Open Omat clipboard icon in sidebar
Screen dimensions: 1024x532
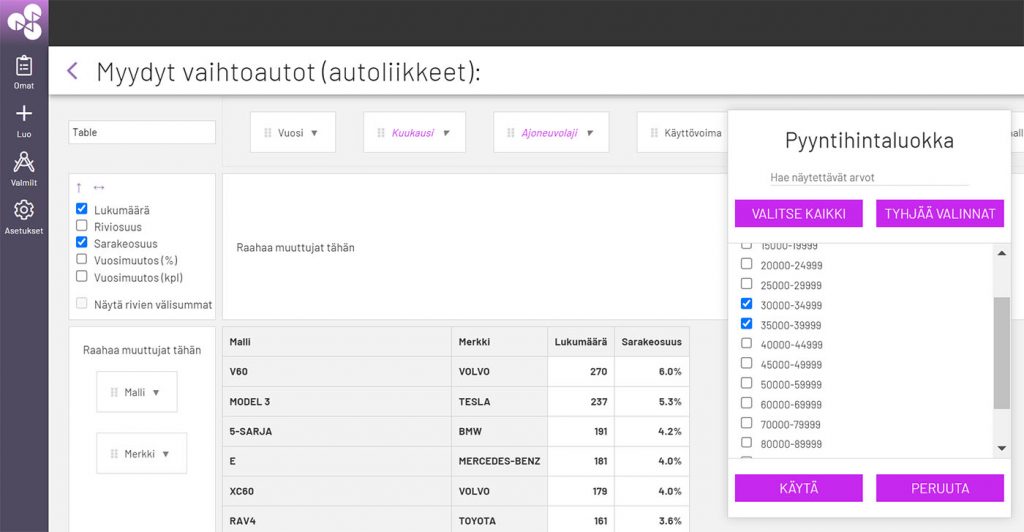pyautogui.click(x=24, y=67)
